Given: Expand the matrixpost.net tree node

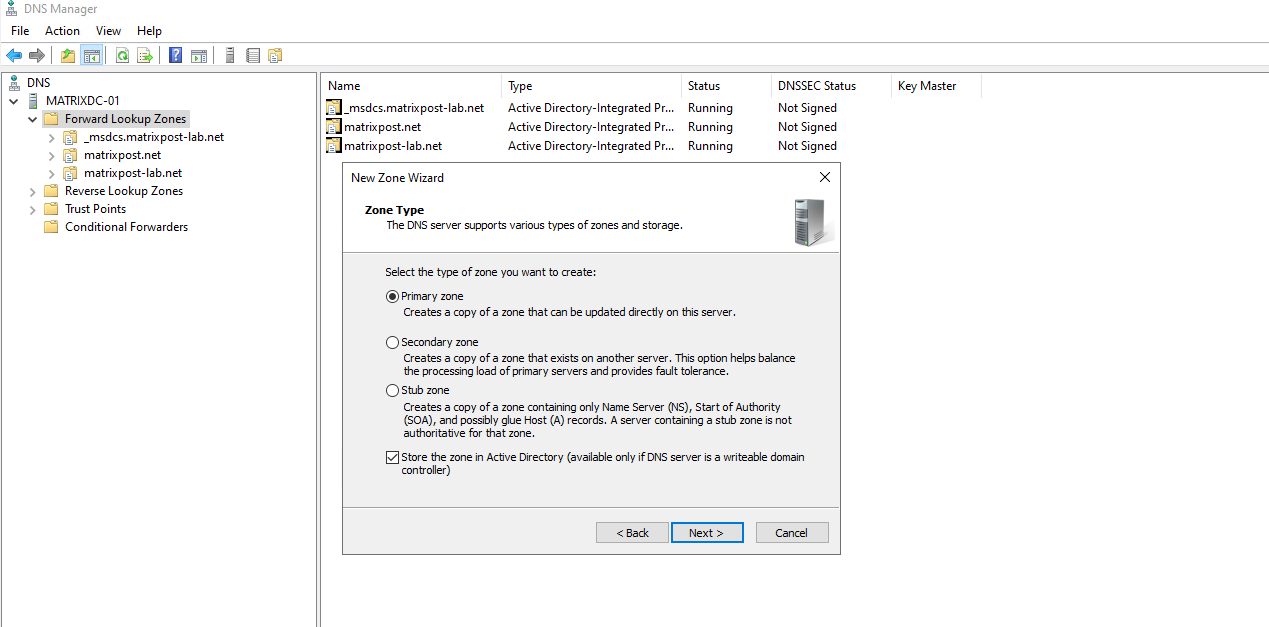Looking at the screenshot, I should point(52,155).
